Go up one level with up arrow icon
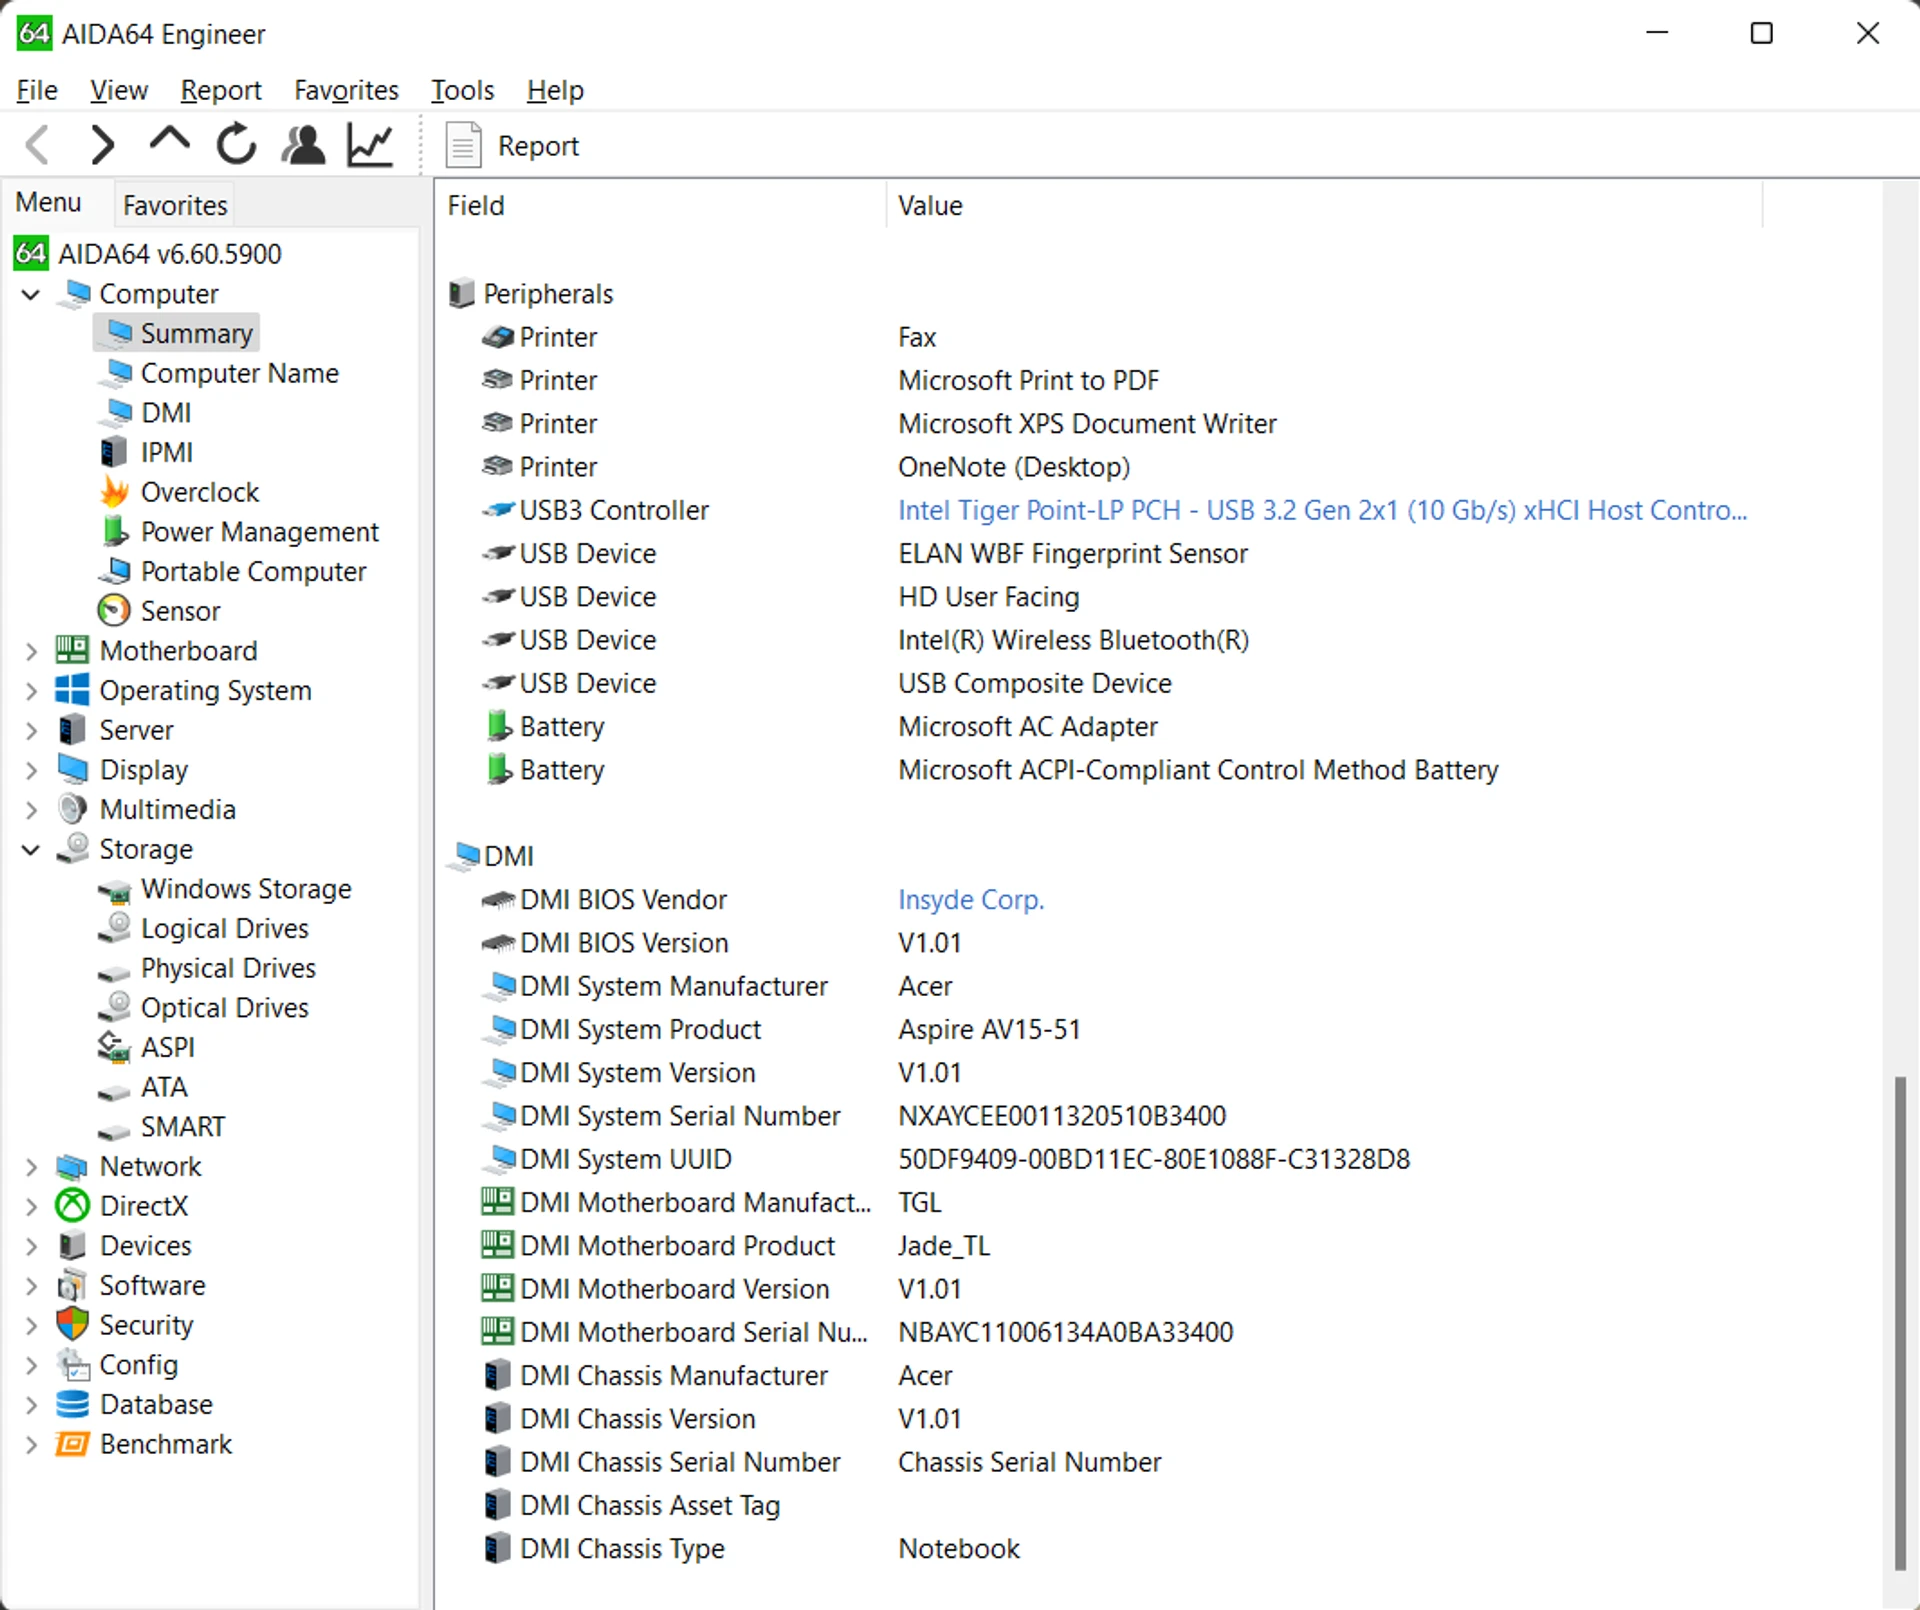Image resolution: width=1920 pixels, height=1610 pixels. tap(169, 140)
